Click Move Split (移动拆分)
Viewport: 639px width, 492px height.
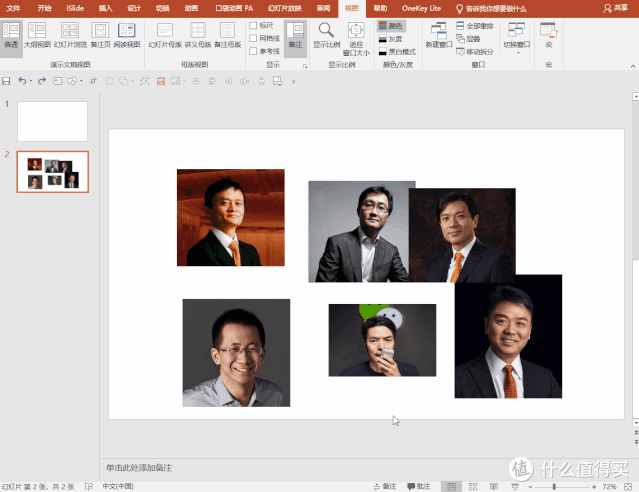(x=475, y=52)
